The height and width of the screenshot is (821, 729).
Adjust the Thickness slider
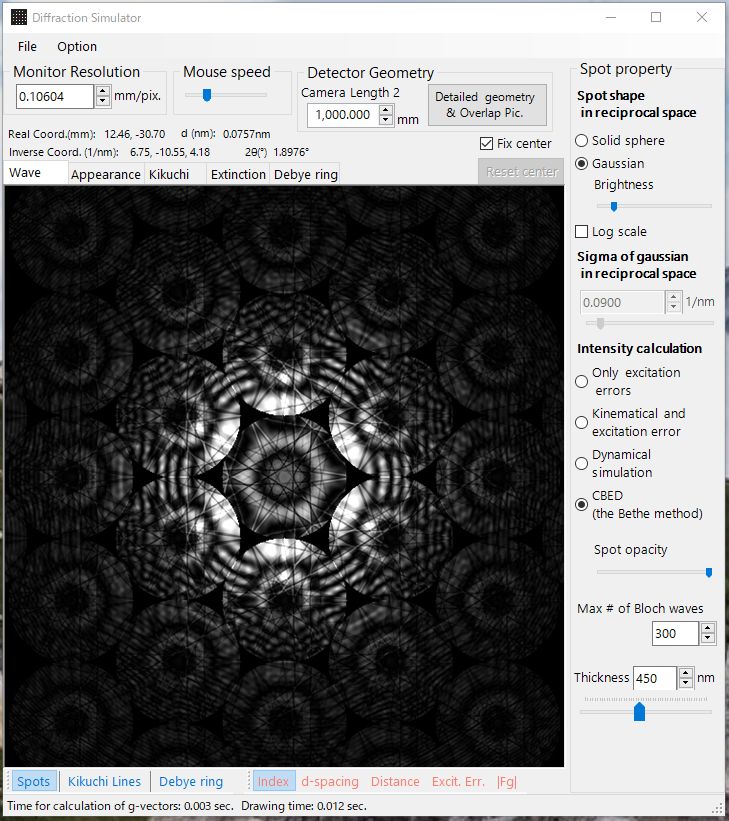coord(639,712)
